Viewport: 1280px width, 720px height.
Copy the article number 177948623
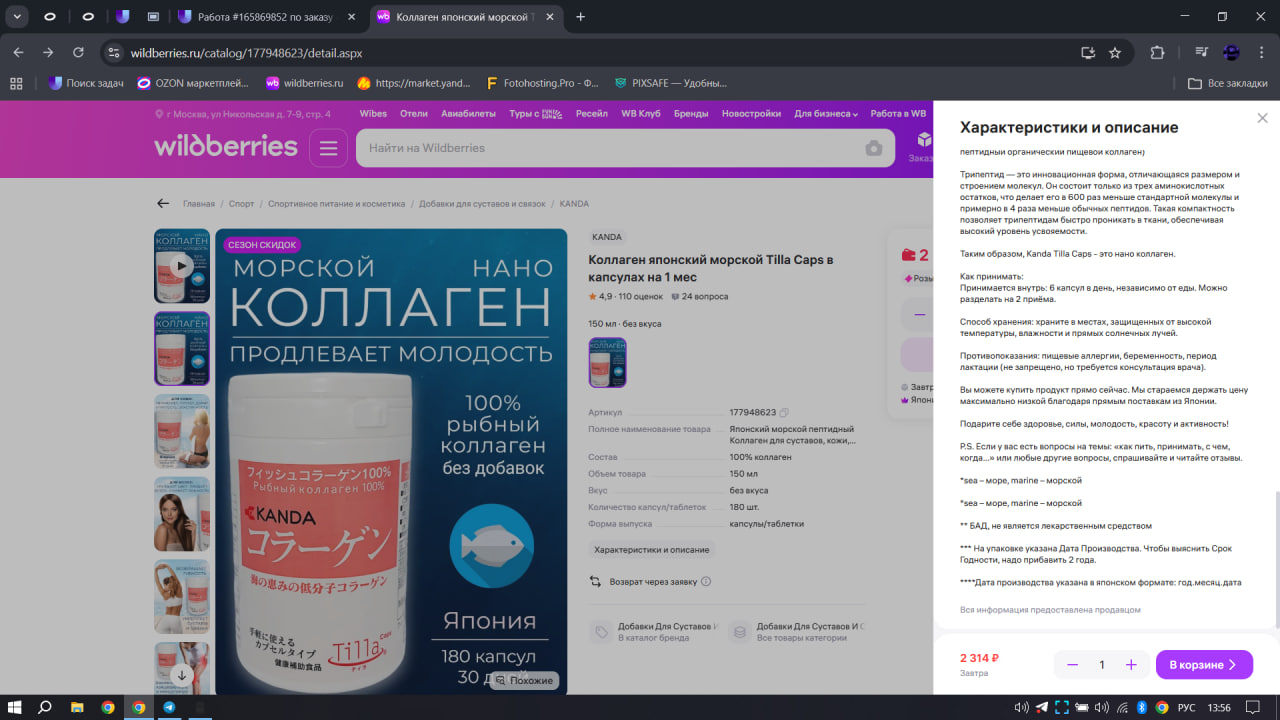point(784,412)
